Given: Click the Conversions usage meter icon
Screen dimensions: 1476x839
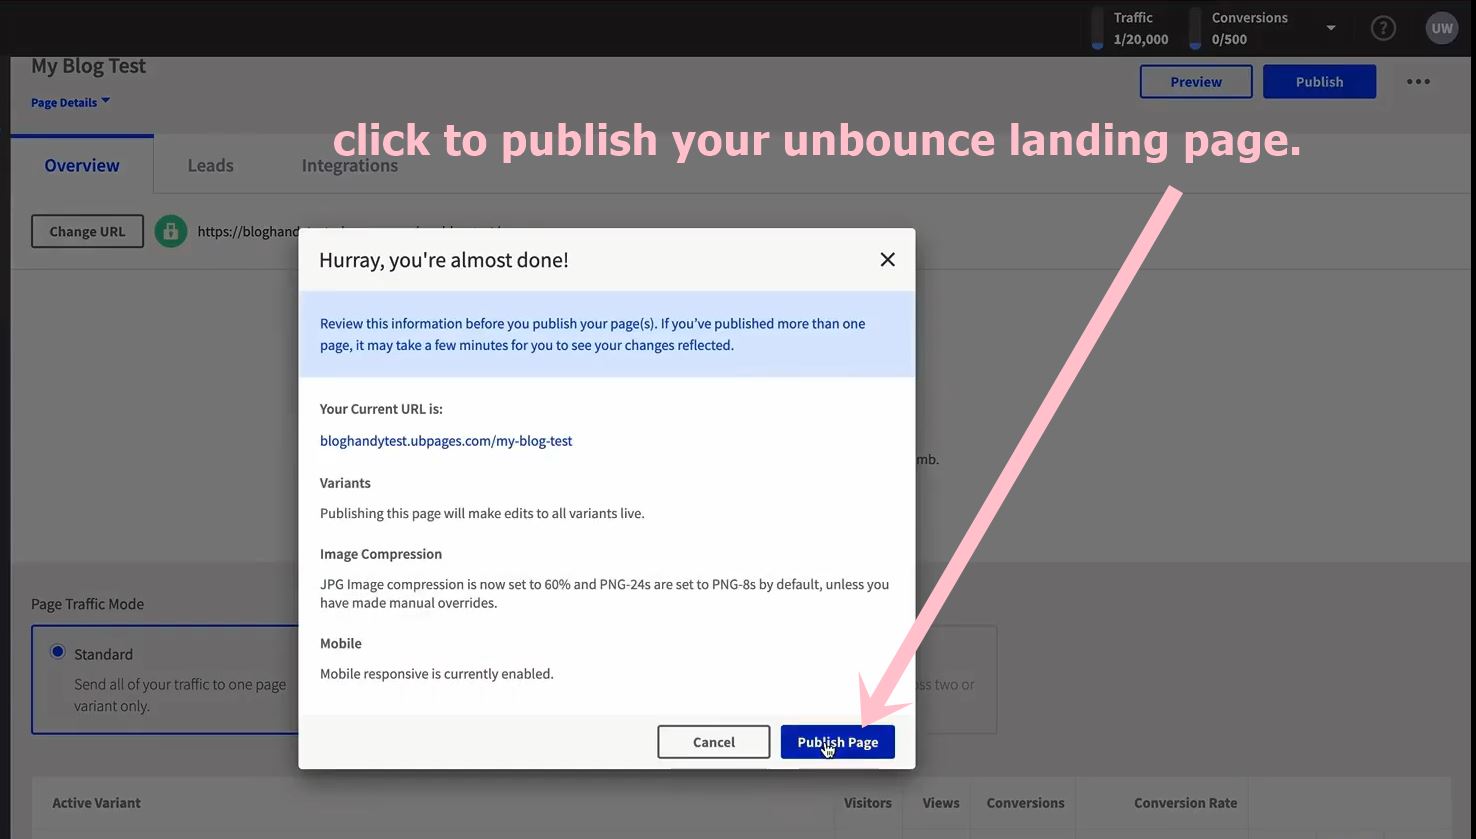Looking at the screenshot, I should [x=1193, y=27].
